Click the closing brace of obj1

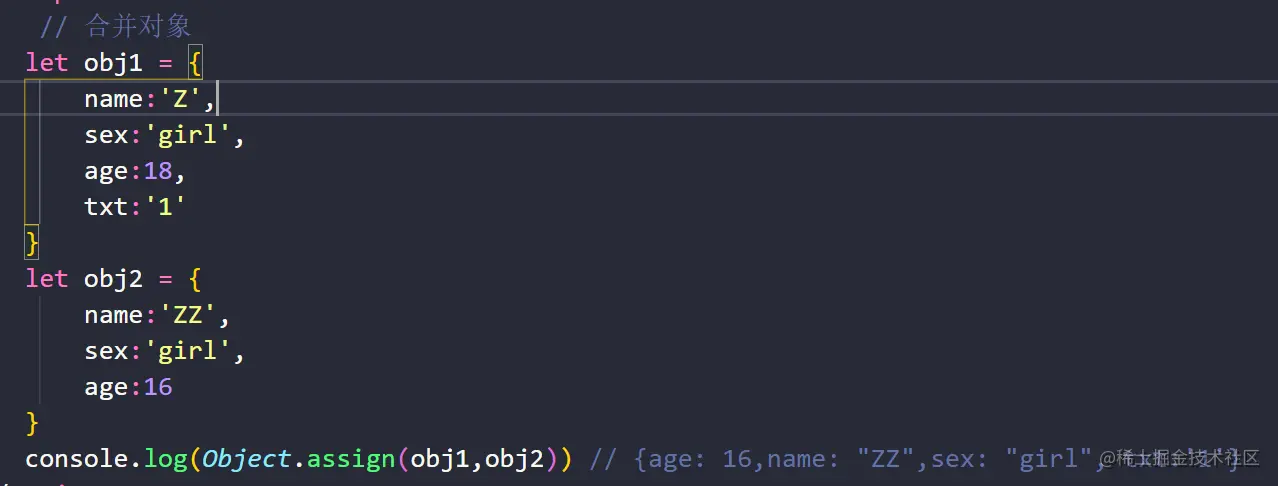click(32, 242)
